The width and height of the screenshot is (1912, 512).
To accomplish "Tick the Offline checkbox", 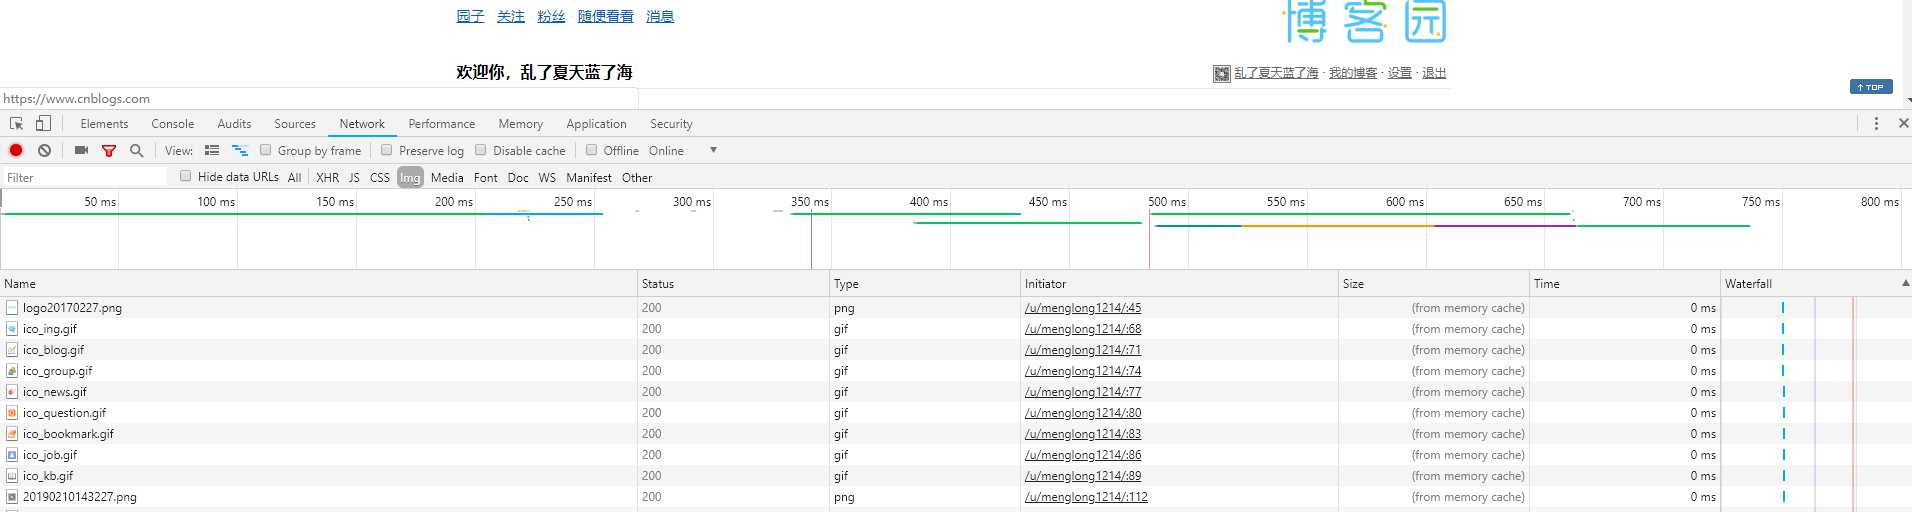I will click(592, 150).
